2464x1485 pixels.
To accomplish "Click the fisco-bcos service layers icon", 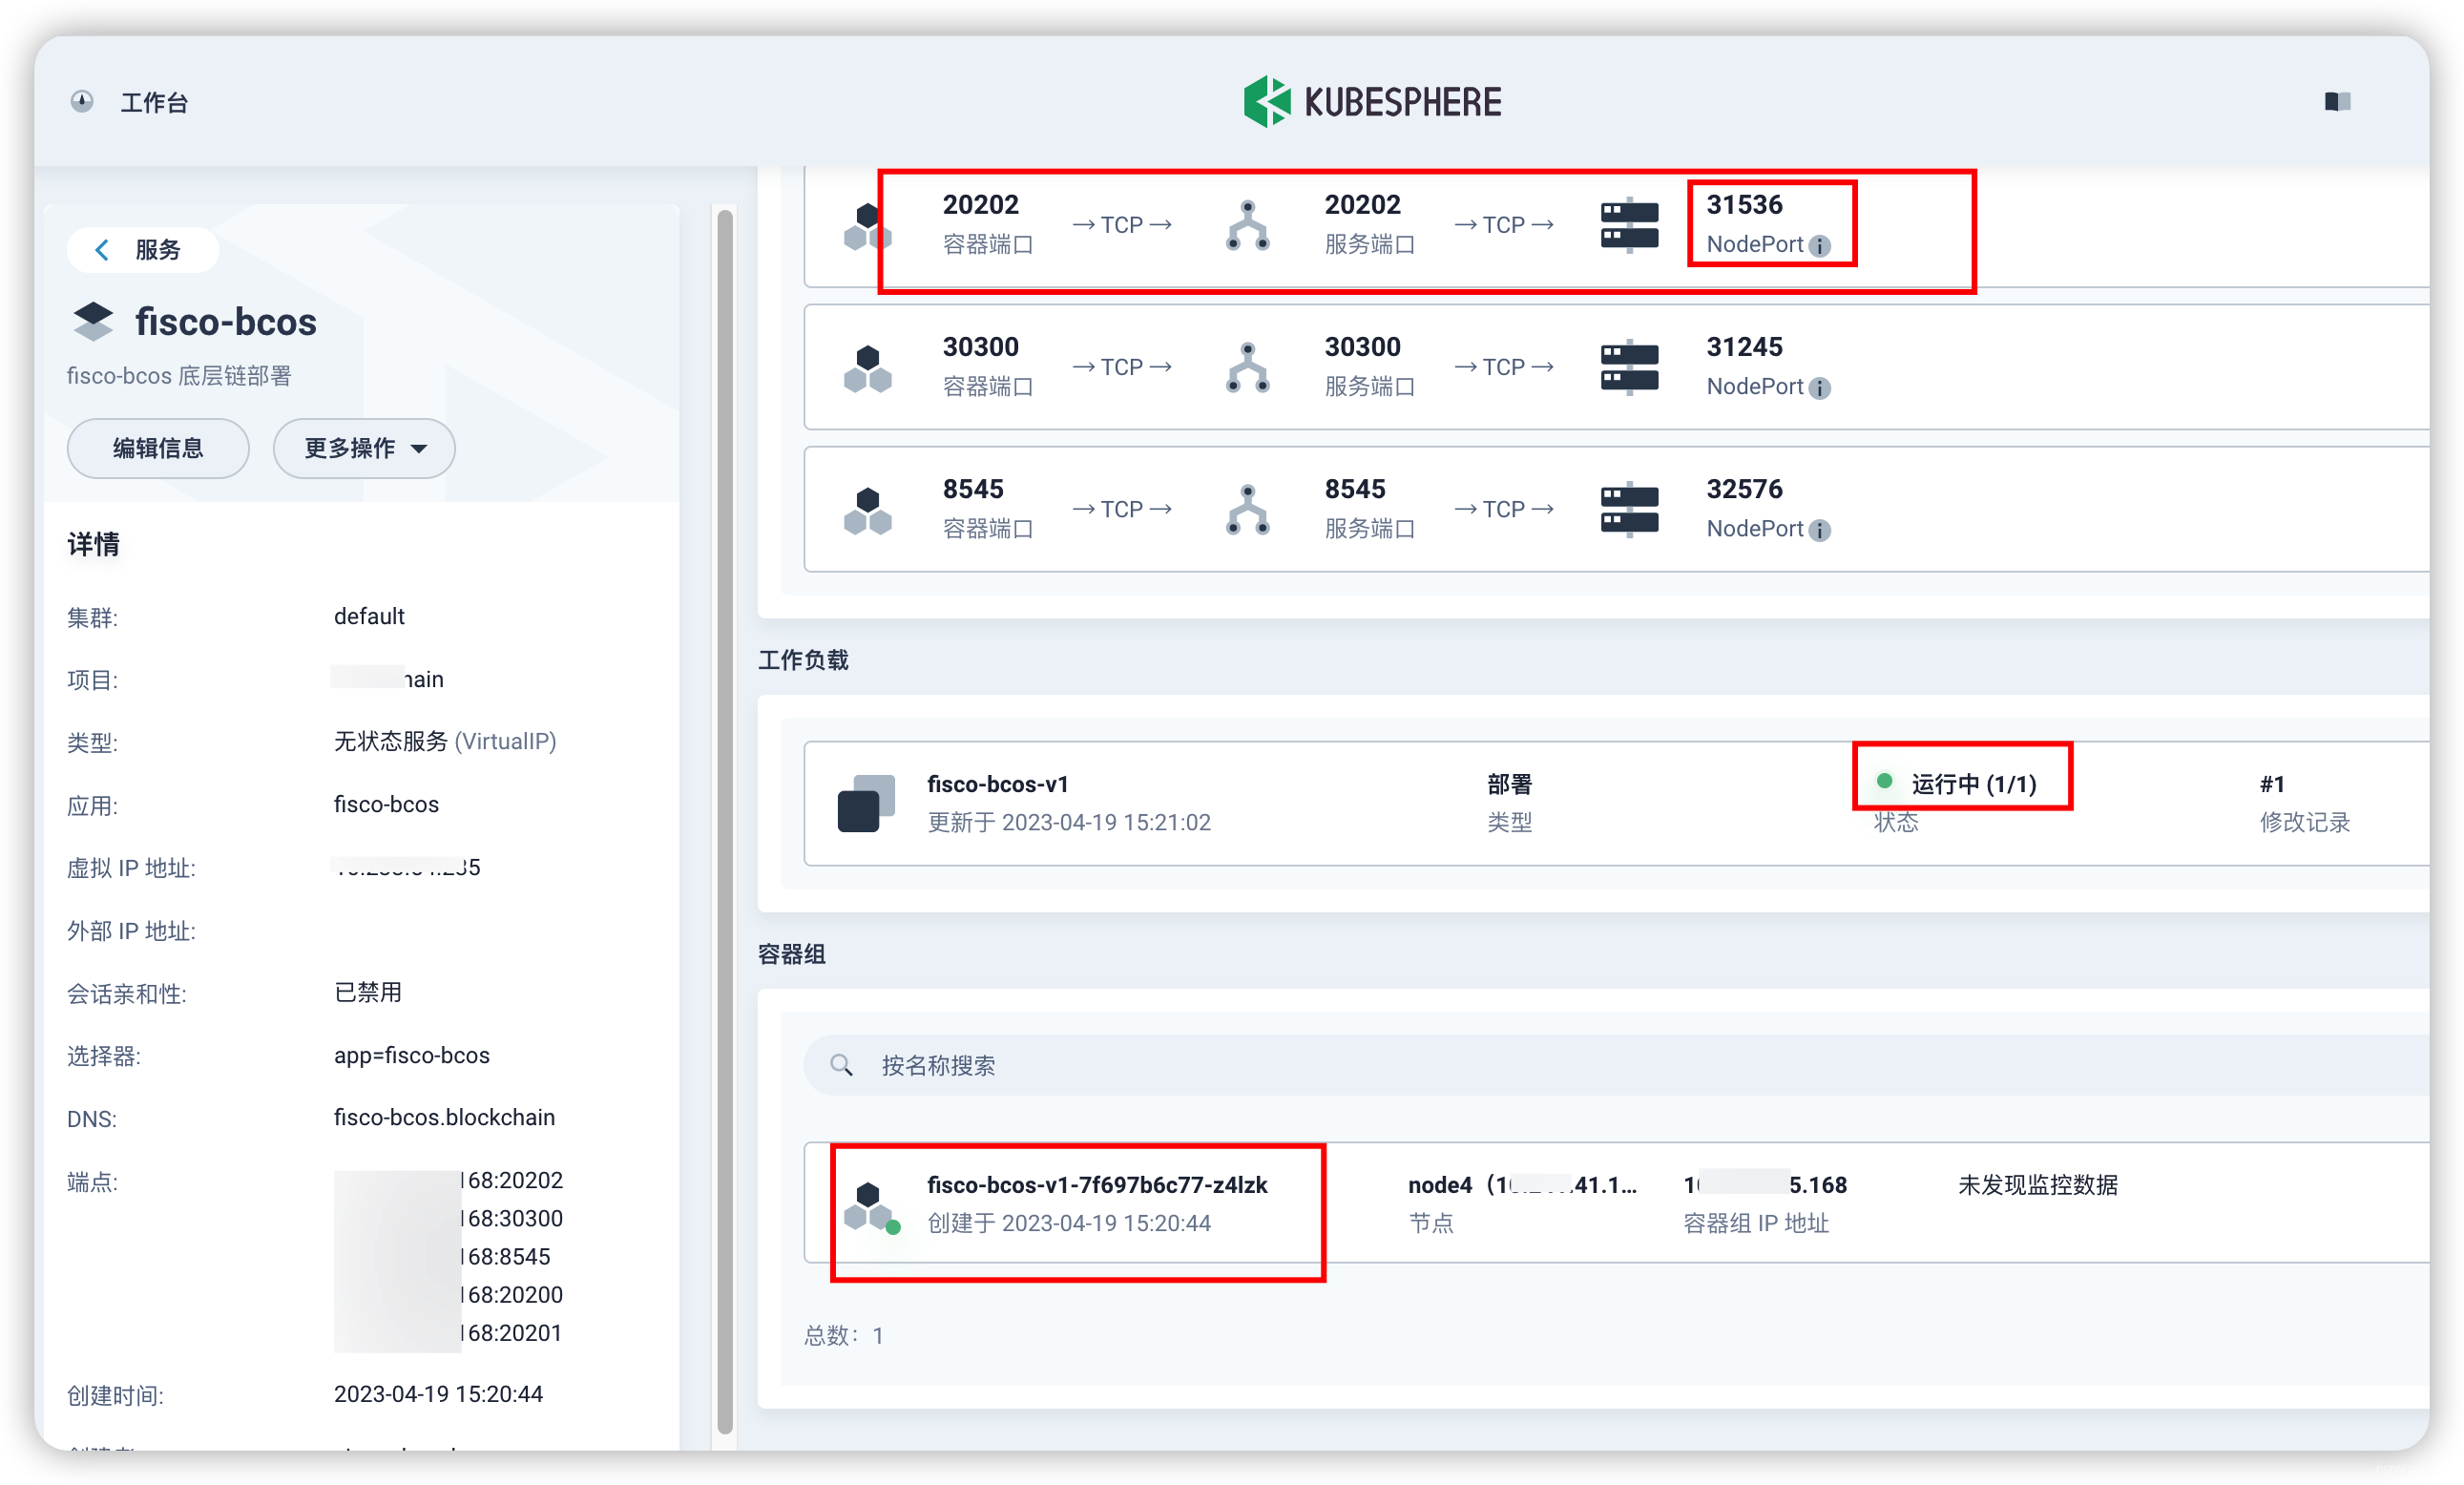I will click(93, 322).
